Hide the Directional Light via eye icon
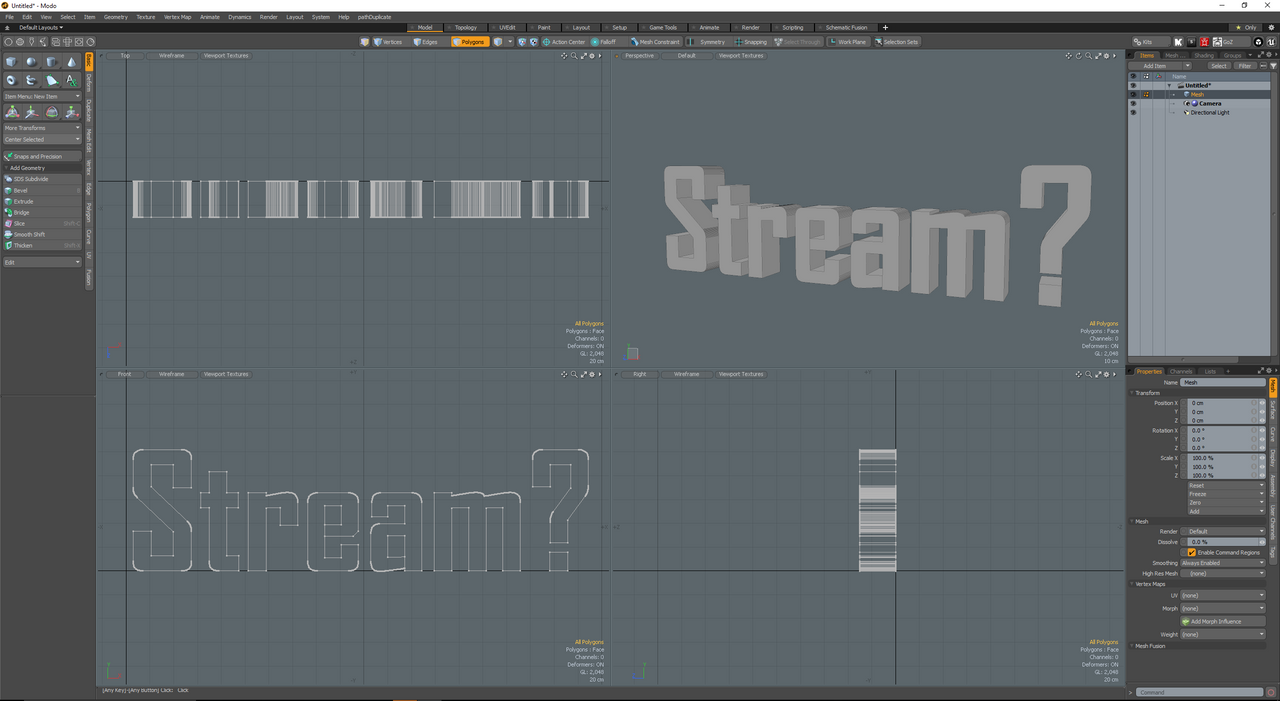Screen dimensions: 1280x701 coord(1133,112)
